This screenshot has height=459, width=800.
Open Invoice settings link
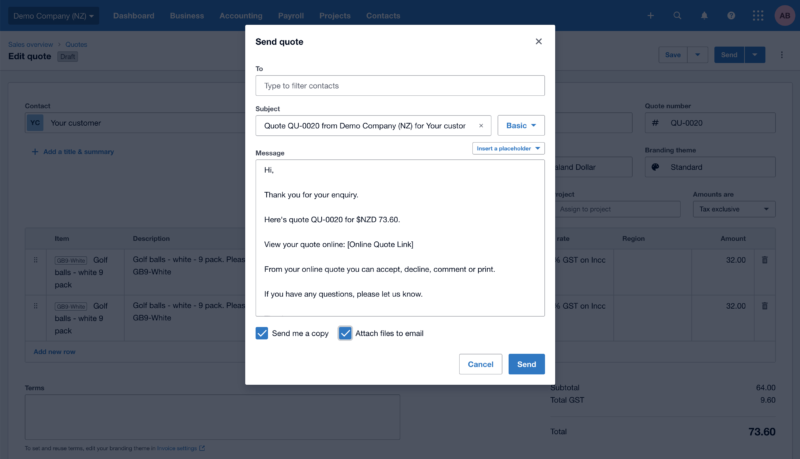(x=177, y=448)
